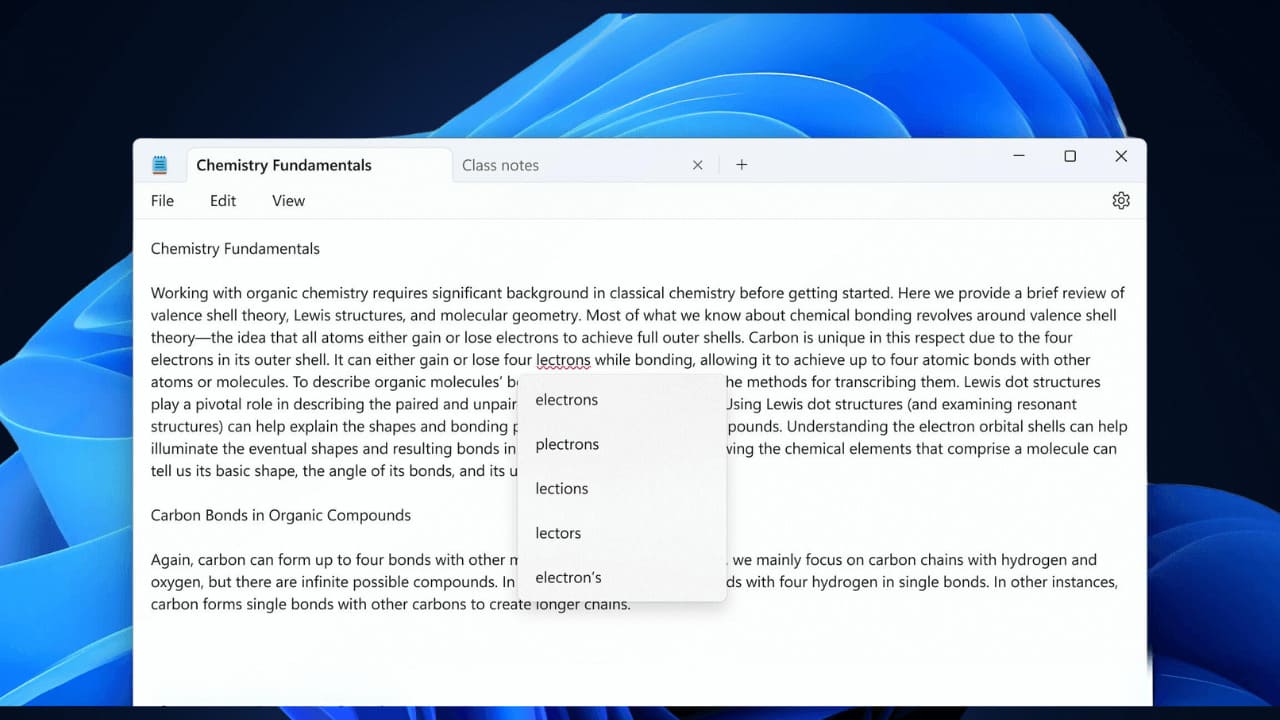This screenshot has height=720, width=1280.
Task: Choose the suggestion 'lectors'
Action: [557, 533]
